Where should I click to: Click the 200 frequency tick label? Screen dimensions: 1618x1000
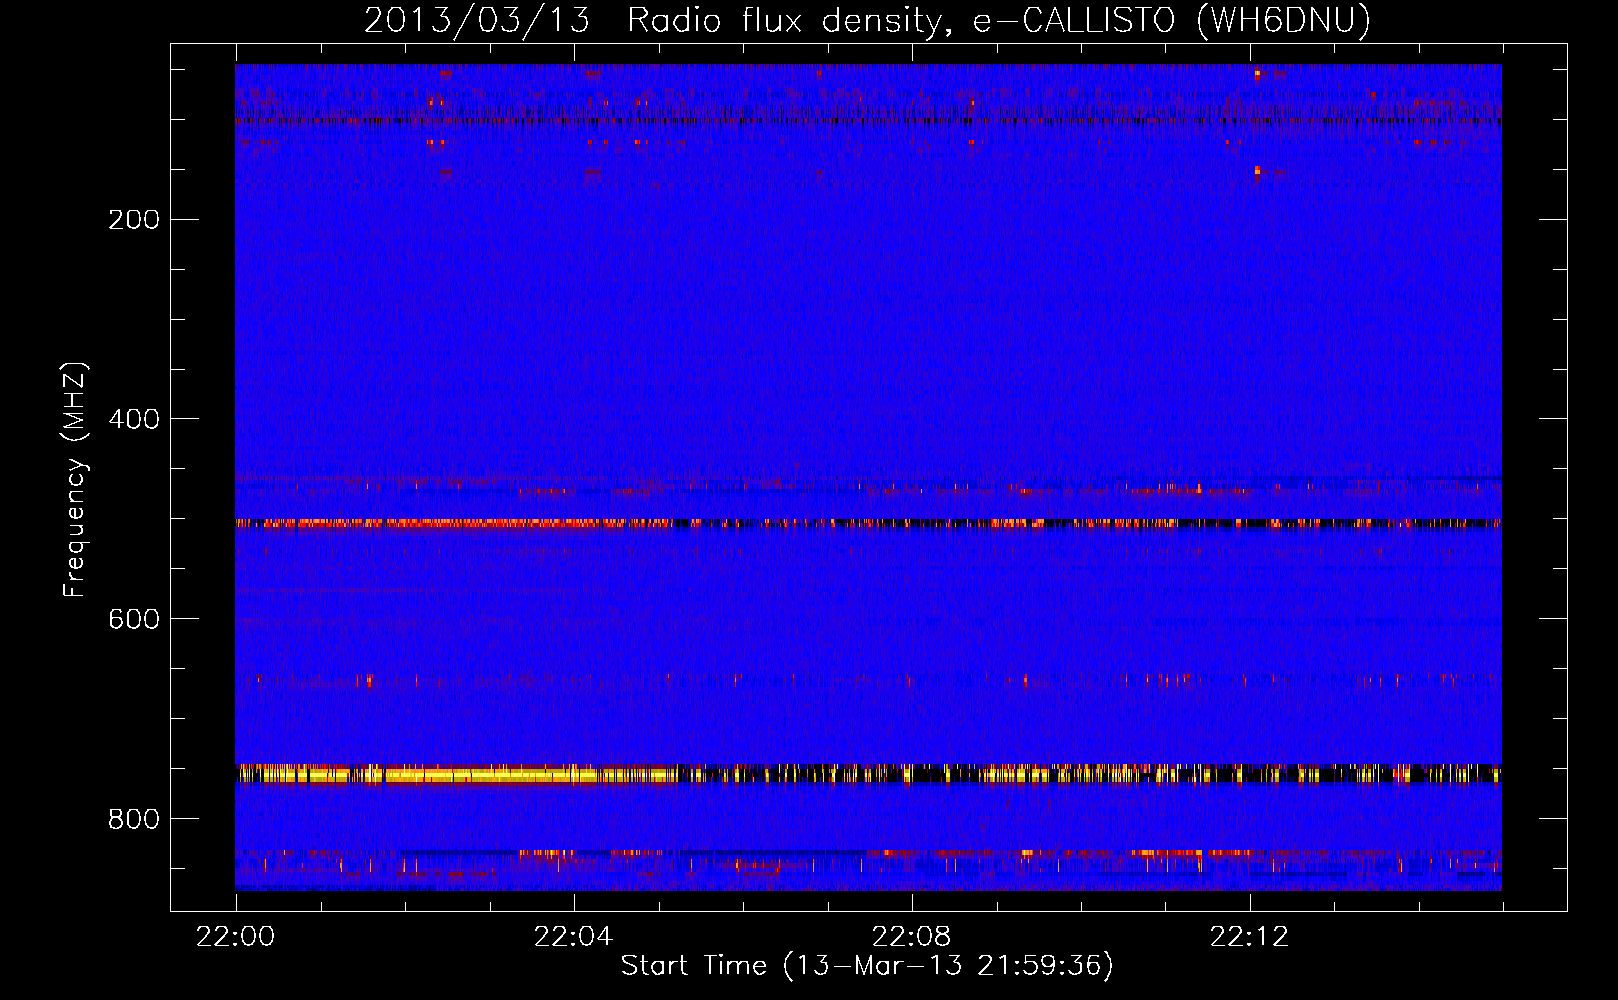coord(134,220)
